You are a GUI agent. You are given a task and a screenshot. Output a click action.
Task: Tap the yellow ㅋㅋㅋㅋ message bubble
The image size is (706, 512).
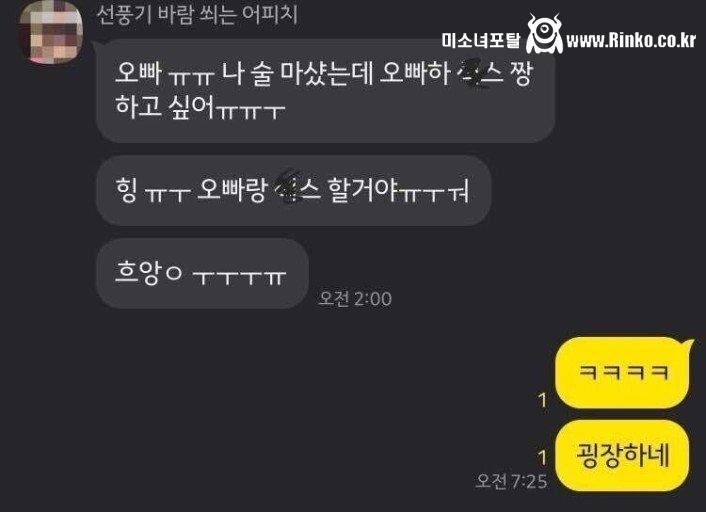(622, 373)
